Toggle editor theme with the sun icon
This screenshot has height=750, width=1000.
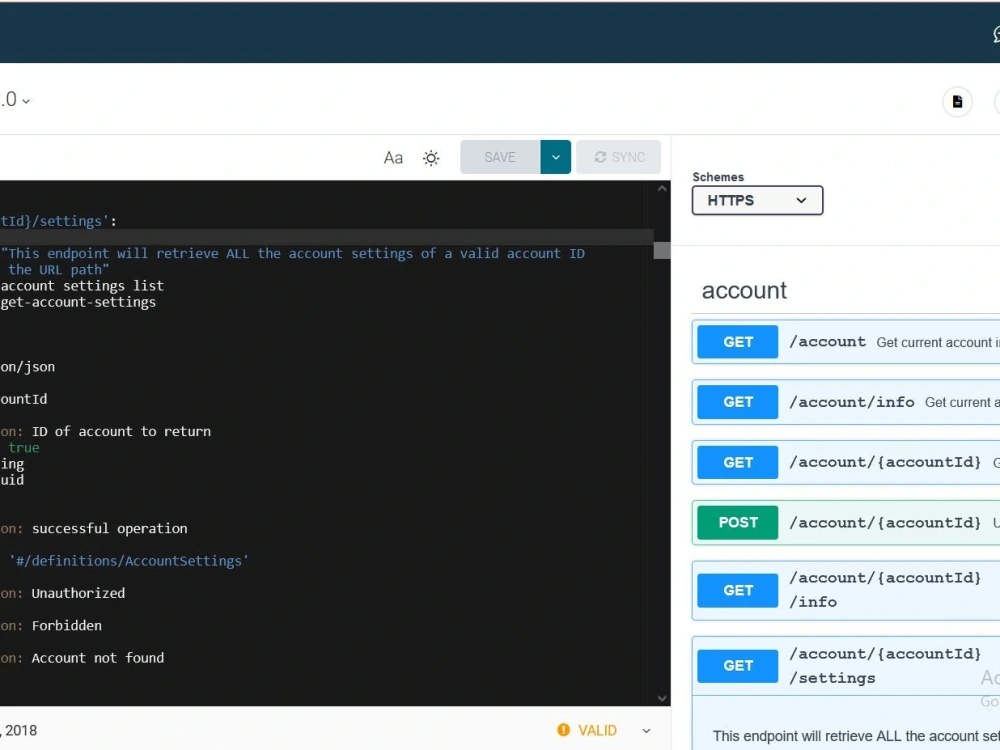430,157
